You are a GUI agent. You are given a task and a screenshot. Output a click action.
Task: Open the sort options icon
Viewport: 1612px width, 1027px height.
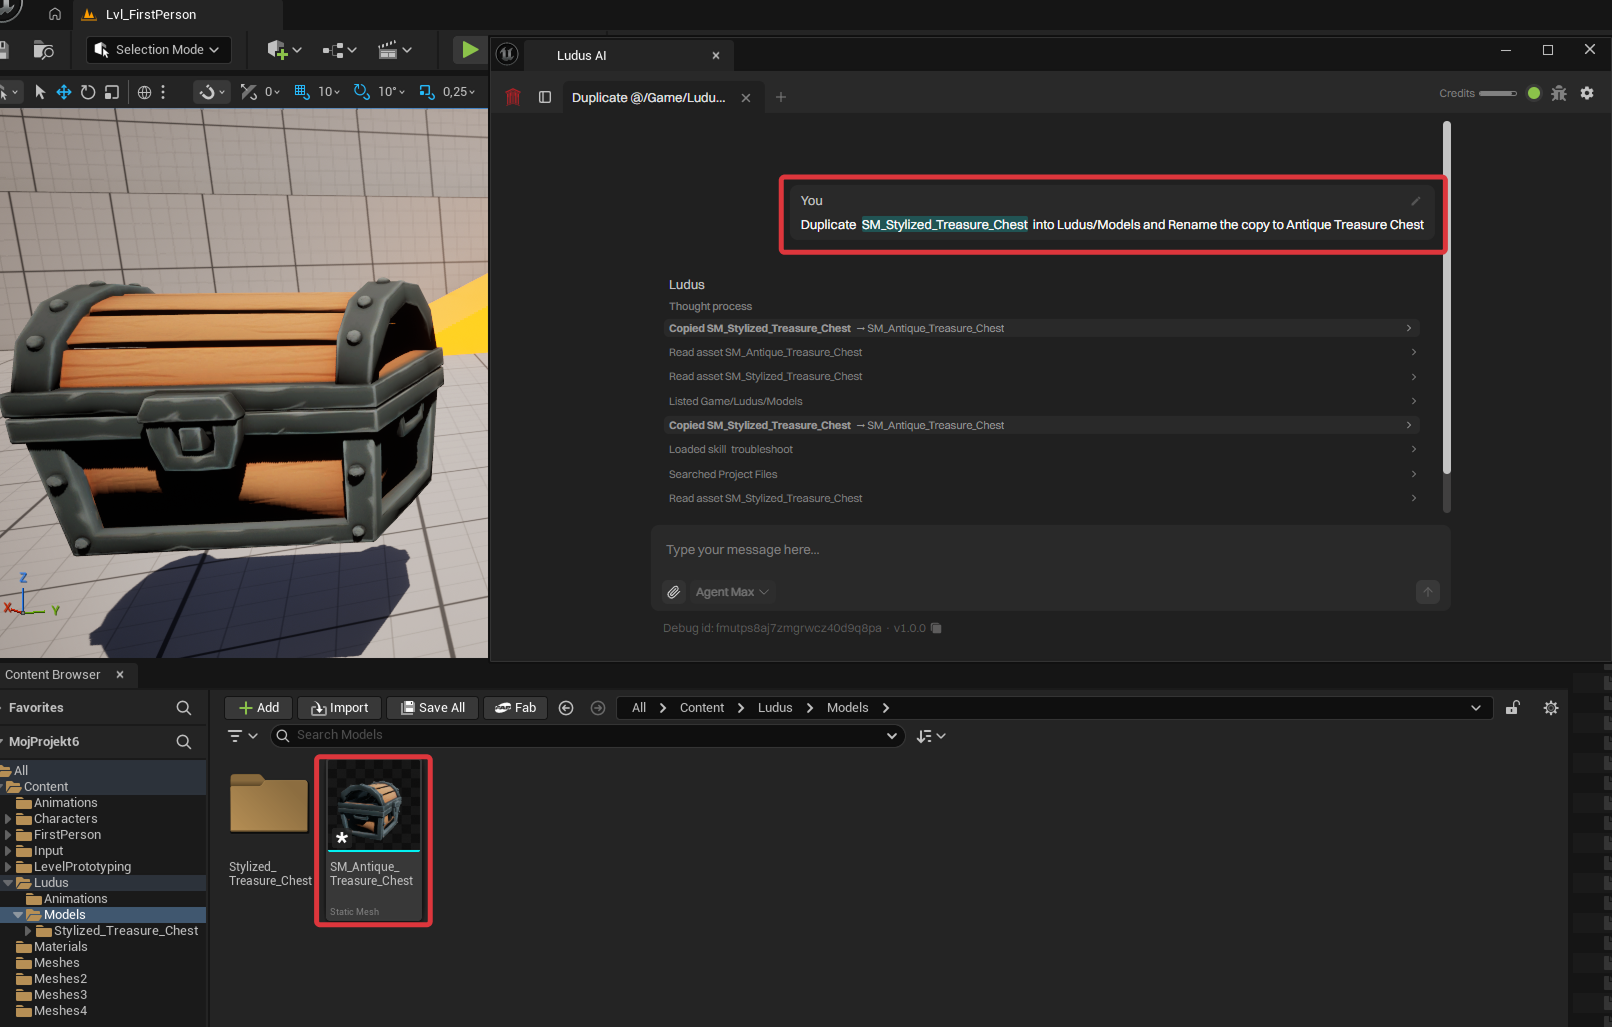931,736
